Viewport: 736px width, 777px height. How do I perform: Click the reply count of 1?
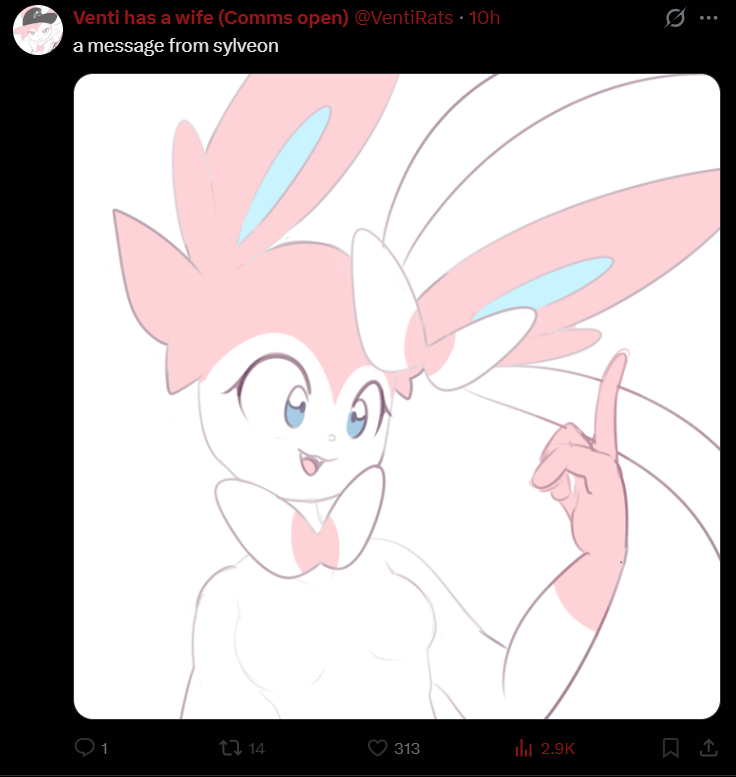(x=105, y=748)
